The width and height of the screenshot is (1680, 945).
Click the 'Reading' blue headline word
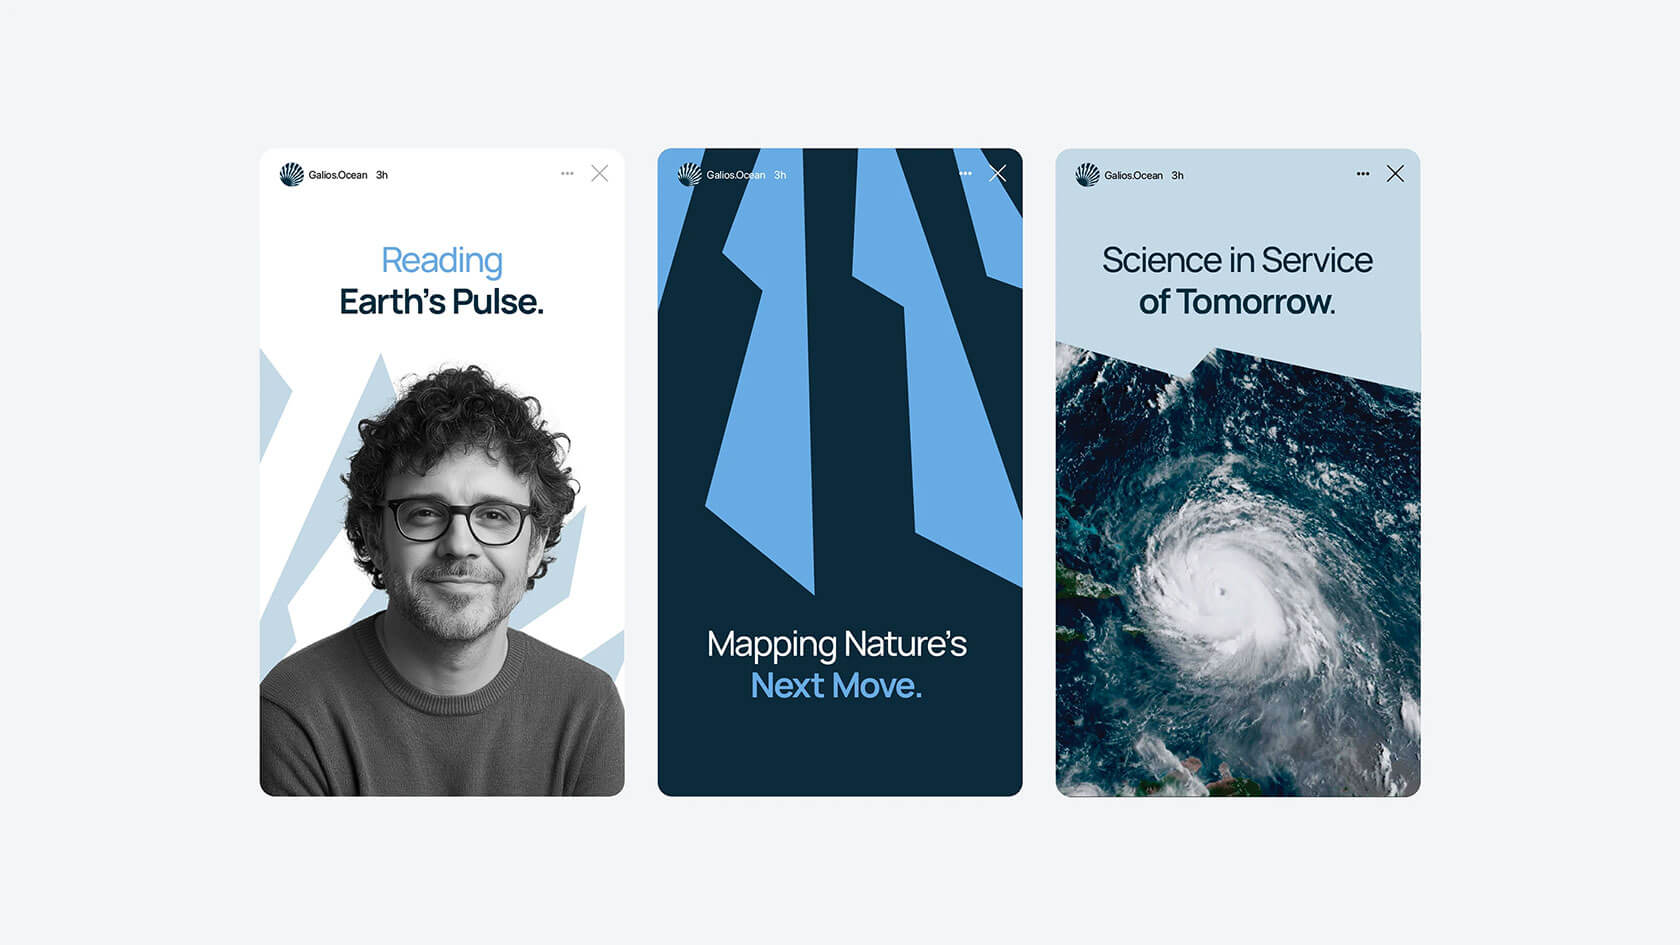point(442,261)
